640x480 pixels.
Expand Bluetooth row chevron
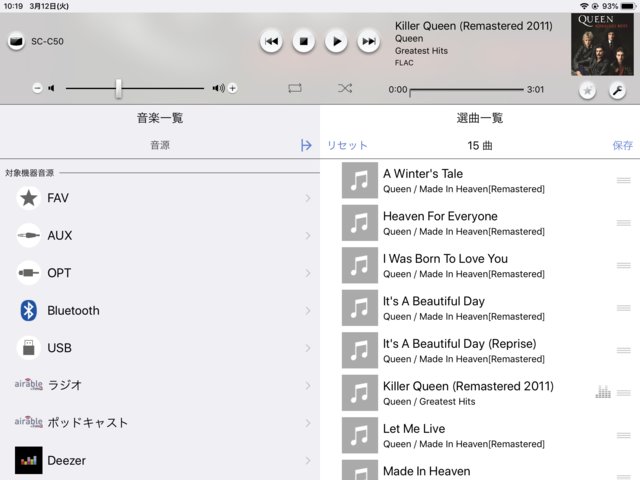pyautogui.click(x=308, y=311)
